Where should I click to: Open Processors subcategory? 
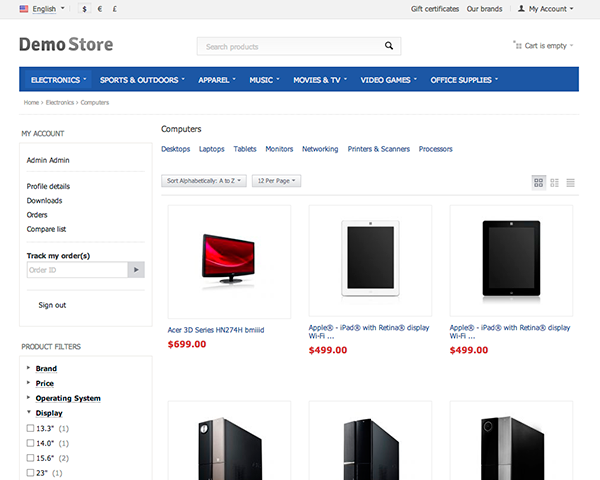[x=435, y=149]
